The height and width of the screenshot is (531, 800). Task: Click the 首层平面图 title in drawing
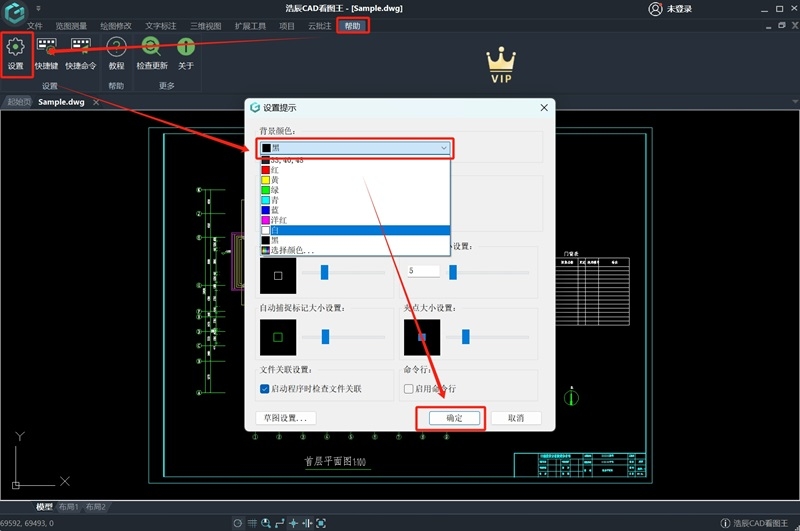[x=336, y=462]
